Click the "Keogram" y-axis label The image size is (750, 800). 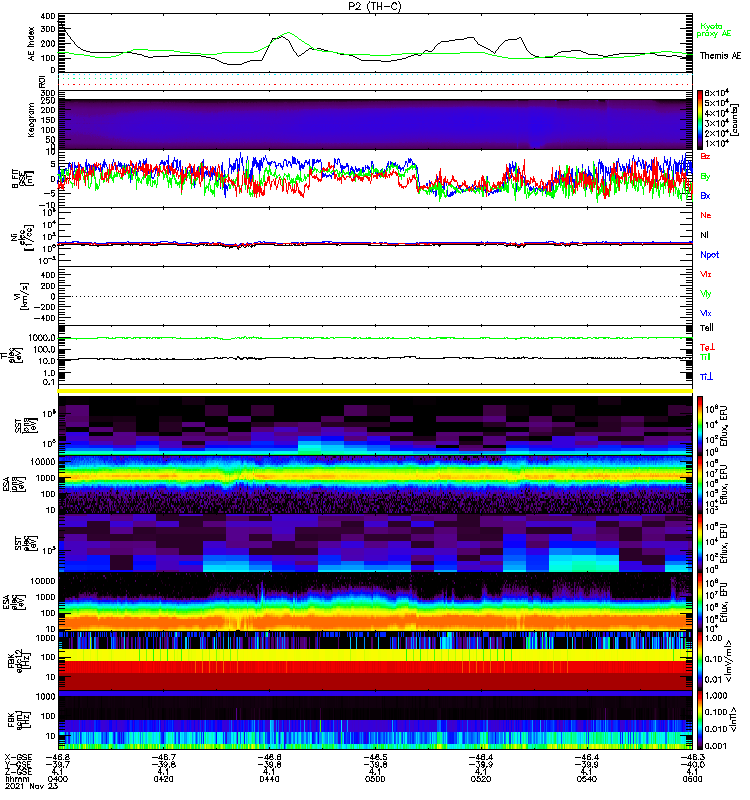click(32, 120)
